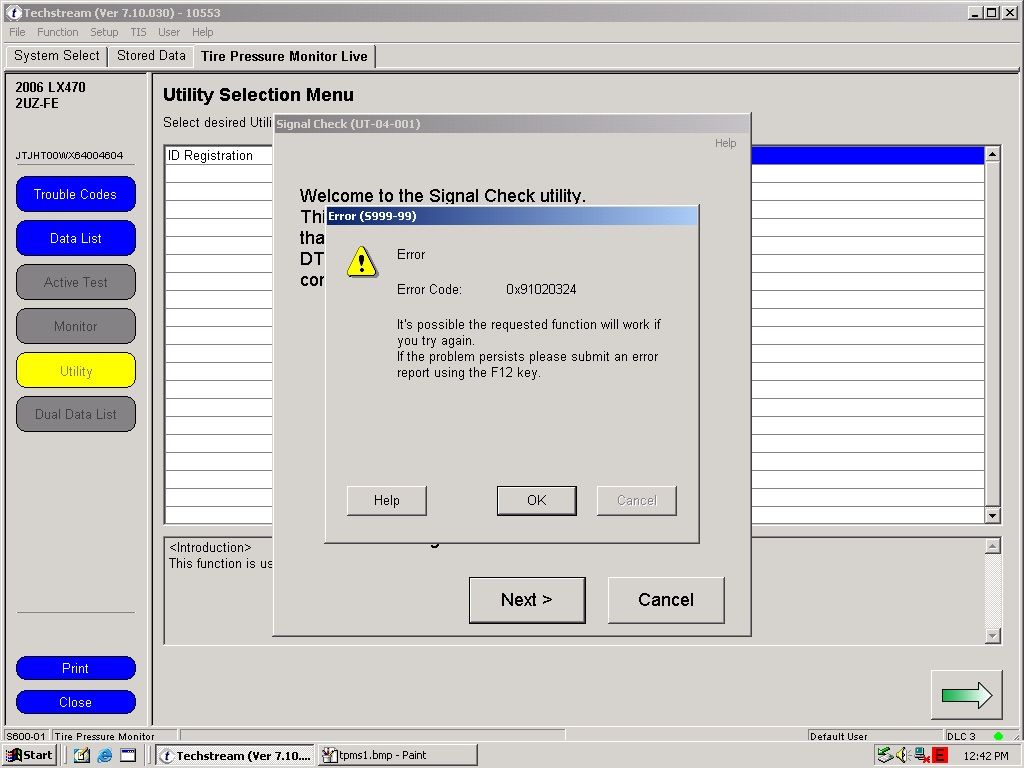Switch to Stored Data tab

152,56
